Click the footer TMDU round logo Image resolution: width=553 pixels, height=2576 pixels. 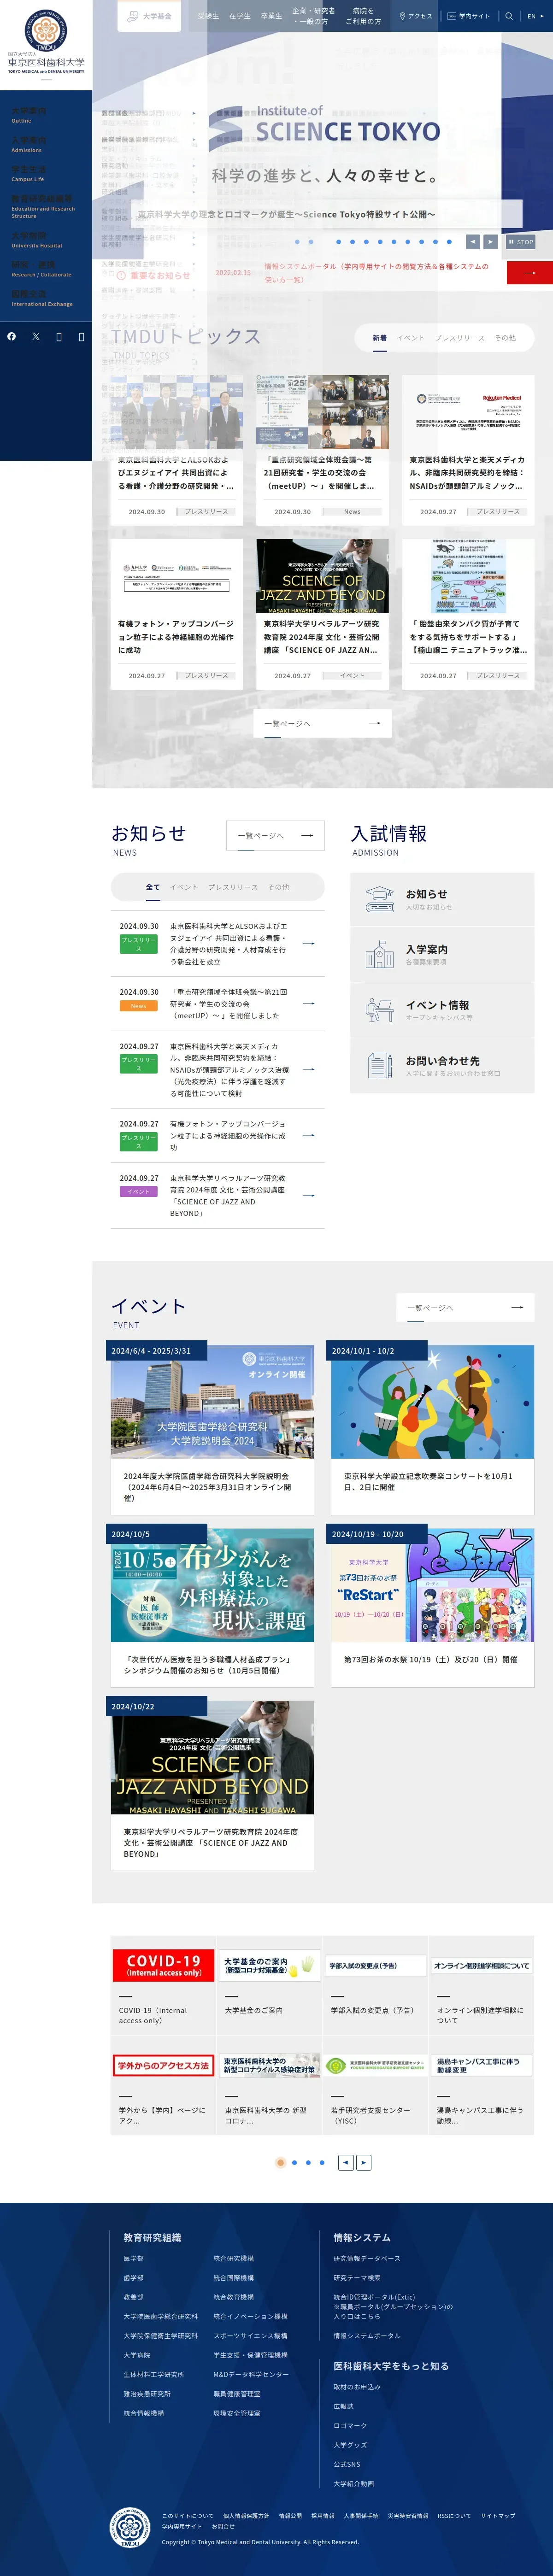coord(129,2527)
